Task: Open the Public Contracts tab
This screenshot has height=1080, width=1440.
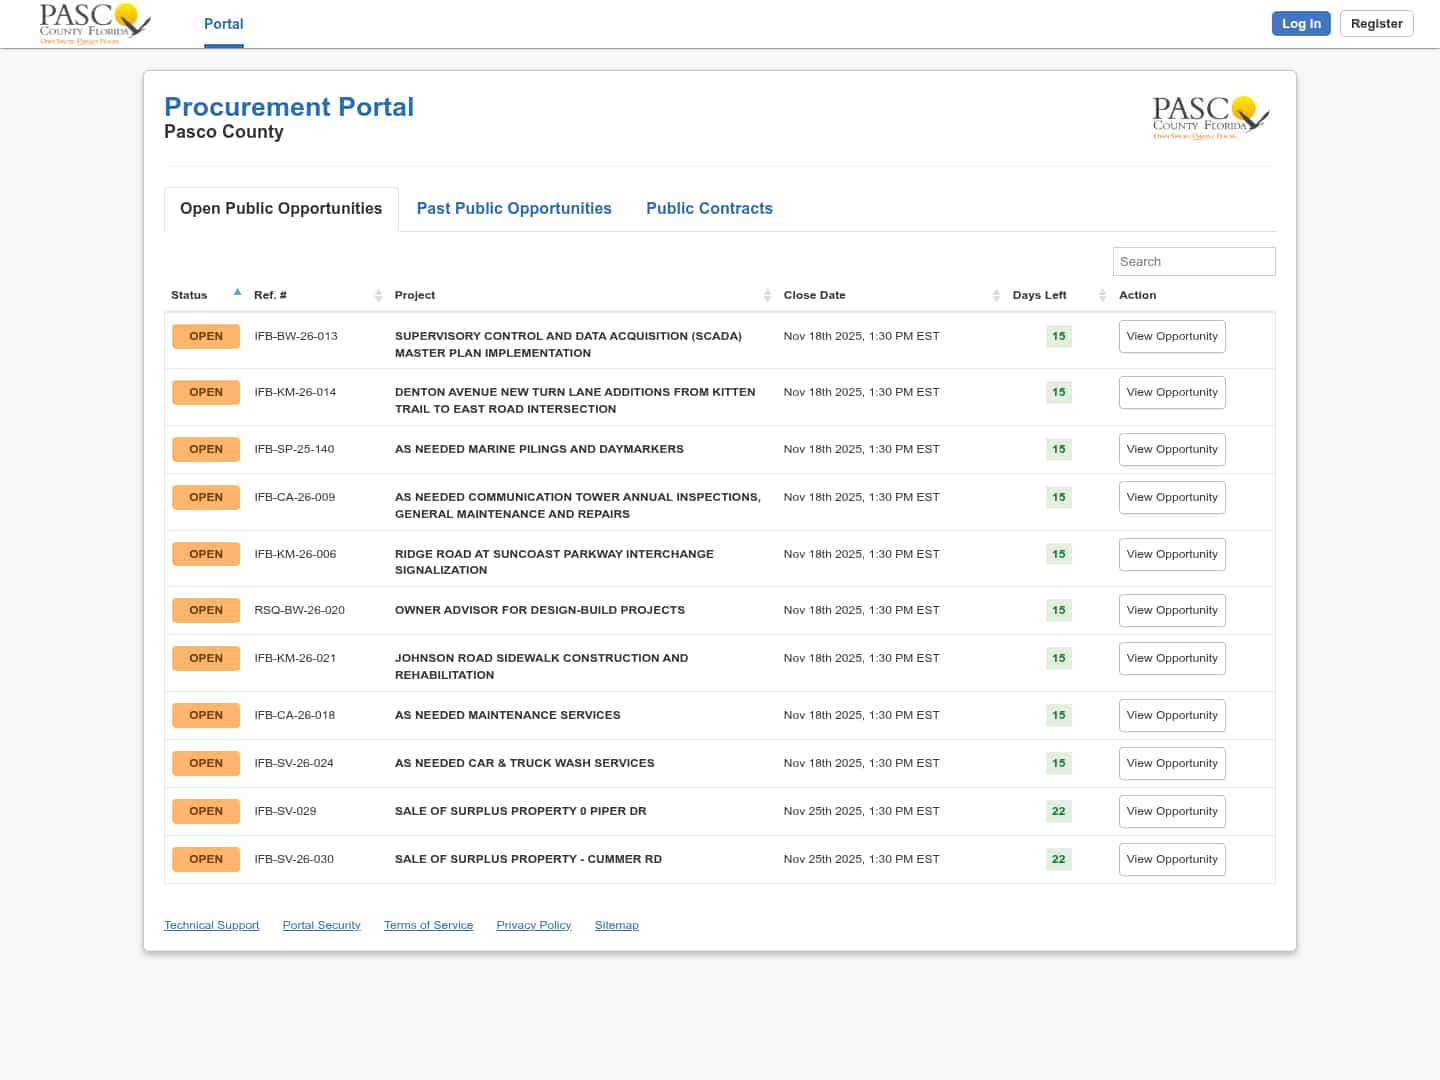Action: (709, 209)
